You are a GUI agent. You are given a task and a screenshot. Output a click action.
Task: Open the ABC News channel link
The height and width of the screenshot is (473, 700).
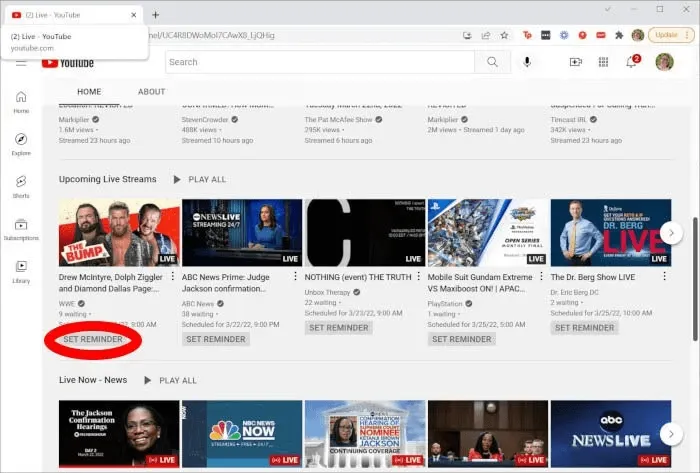(x=198, y=303)
